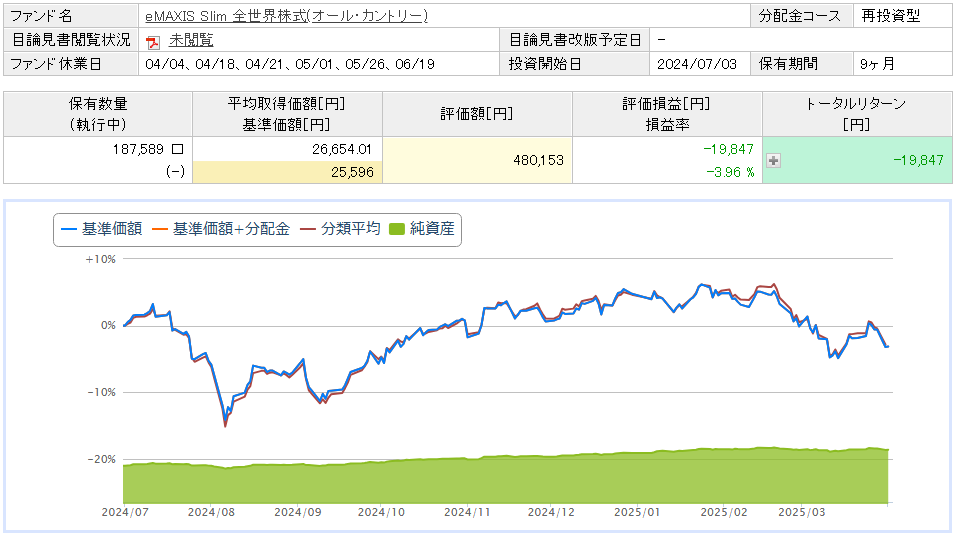Open the 未閲覧 prospectus link
The height and width of the screenshot is (536, 954).
click(x=191, y=40)
